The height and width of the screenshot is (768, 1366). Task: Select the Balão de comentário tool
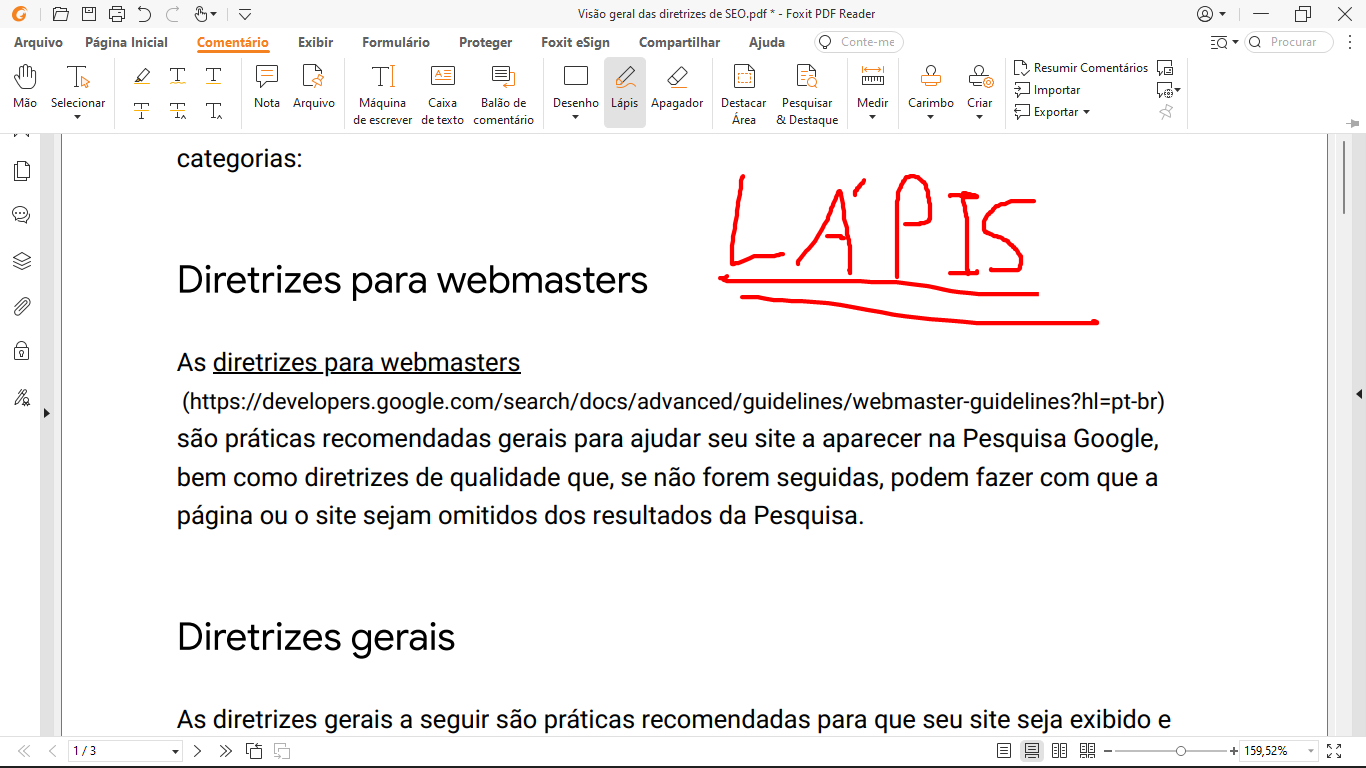coord(503,95)
